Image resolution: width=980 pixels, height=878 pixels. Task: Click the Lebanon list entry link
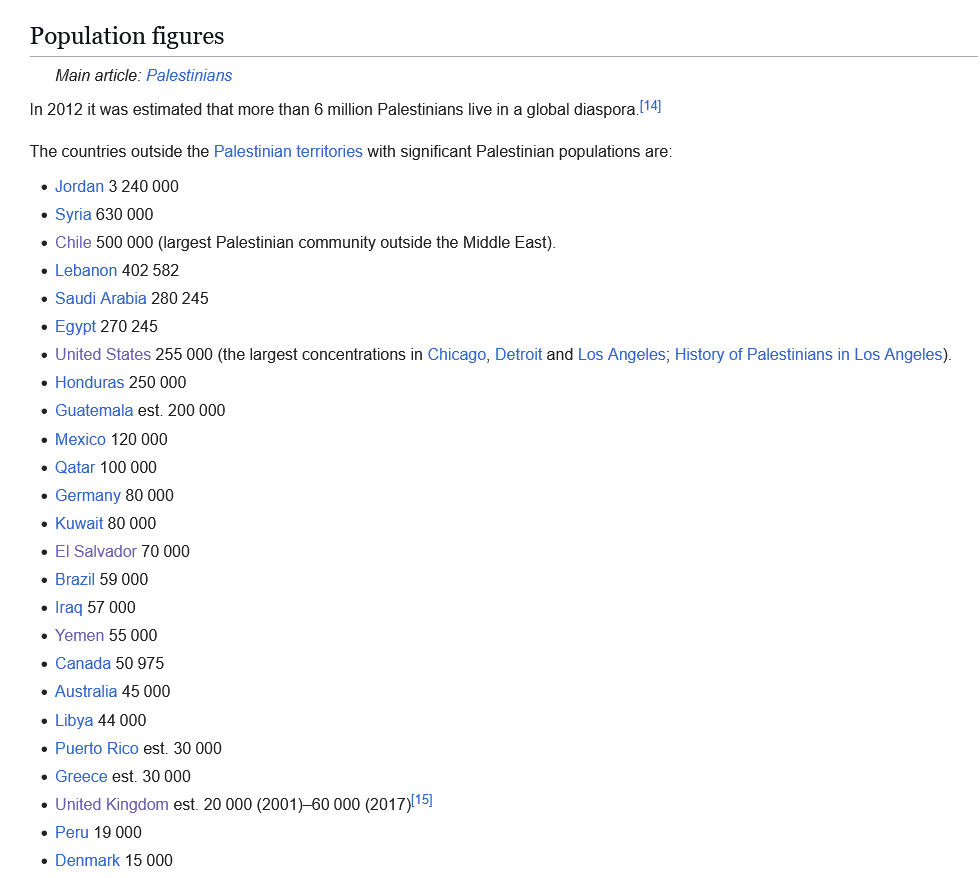point(86,270)
